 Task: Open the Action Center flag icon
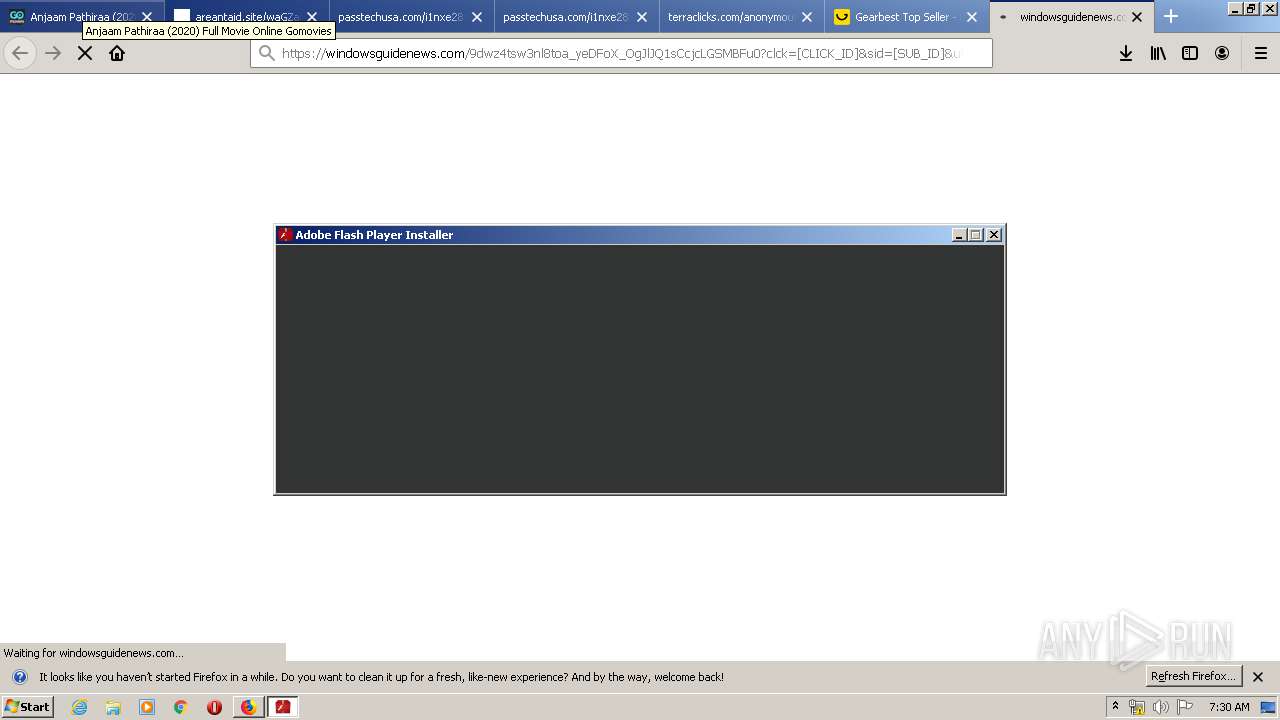1185,707
